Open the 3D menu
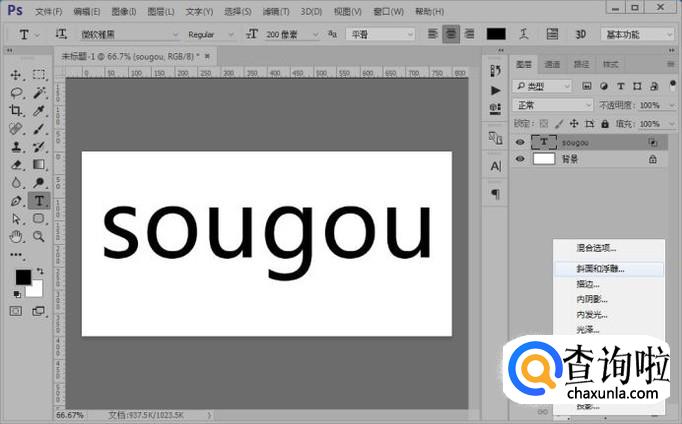The image size is (682, 424). tap(311, 12)
